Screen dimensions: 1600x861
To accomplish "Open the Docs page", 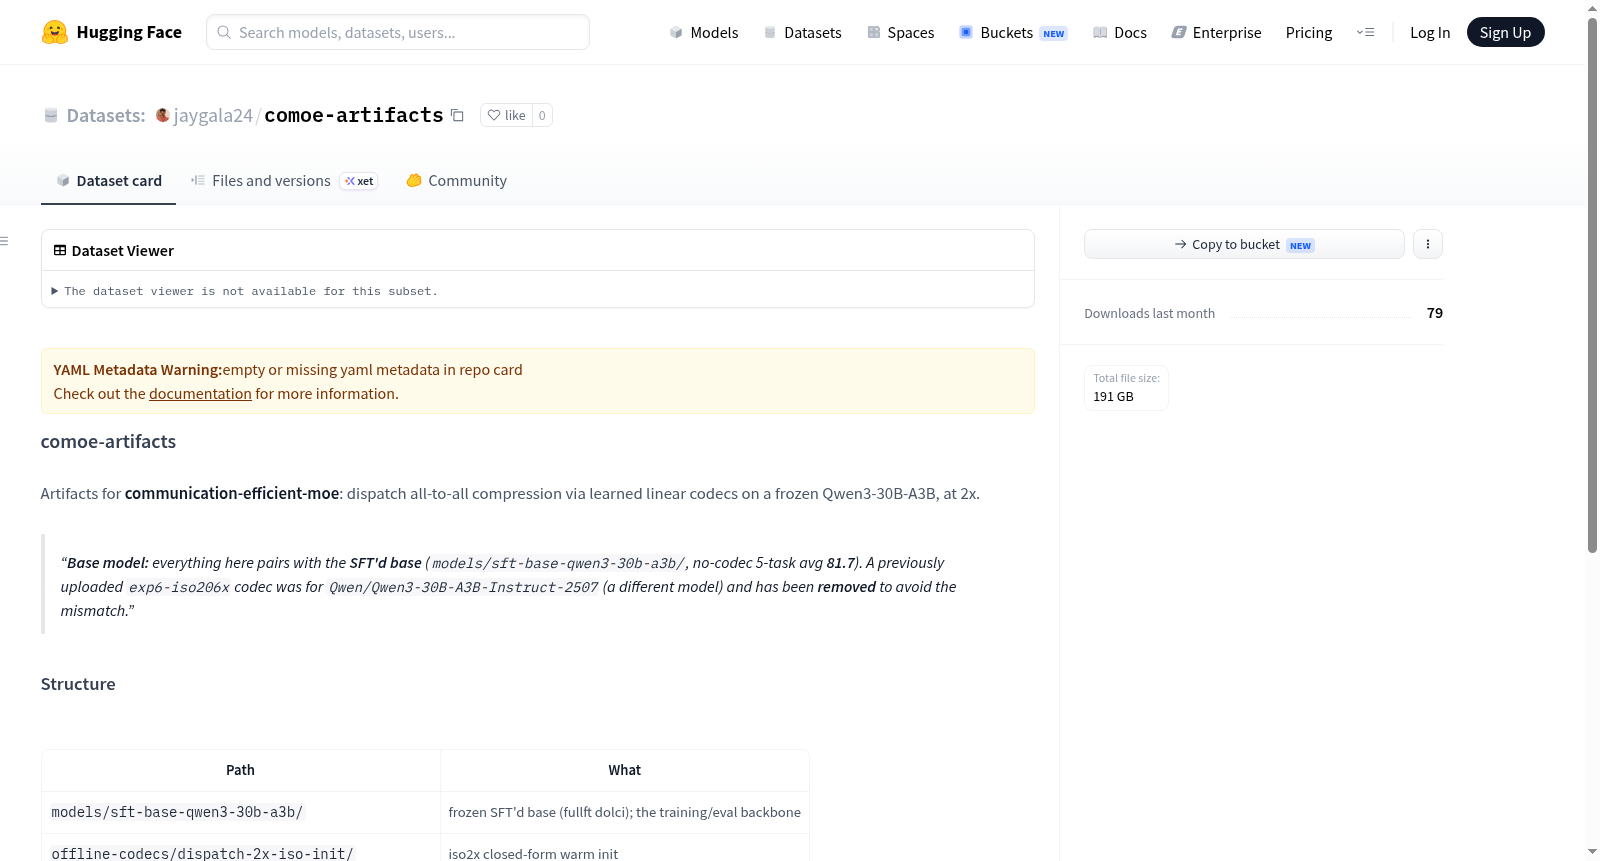I will [1120, 32].
